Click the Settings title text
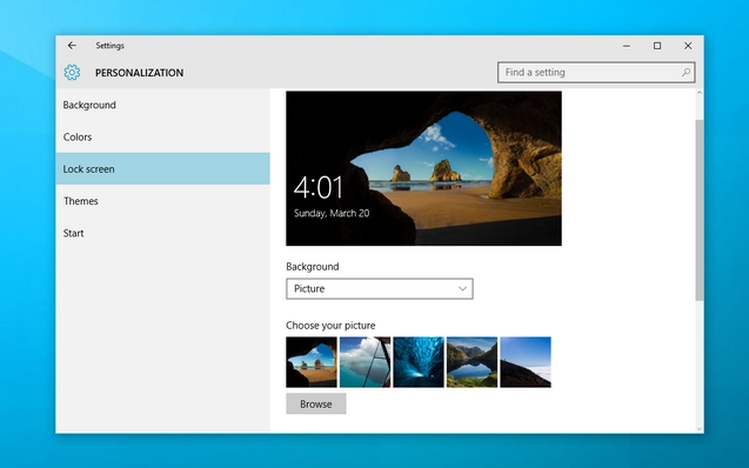This screenshot has width=749, height=468. click(110, 45)
